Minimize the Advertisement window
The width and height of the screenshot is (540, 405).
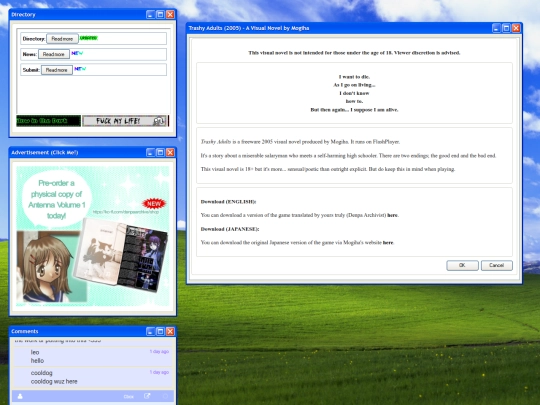pos(150,152)
